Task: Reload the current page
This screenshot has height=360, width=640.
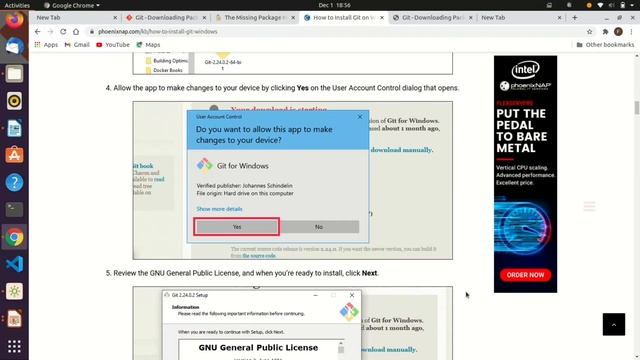Action: (63, 31)
